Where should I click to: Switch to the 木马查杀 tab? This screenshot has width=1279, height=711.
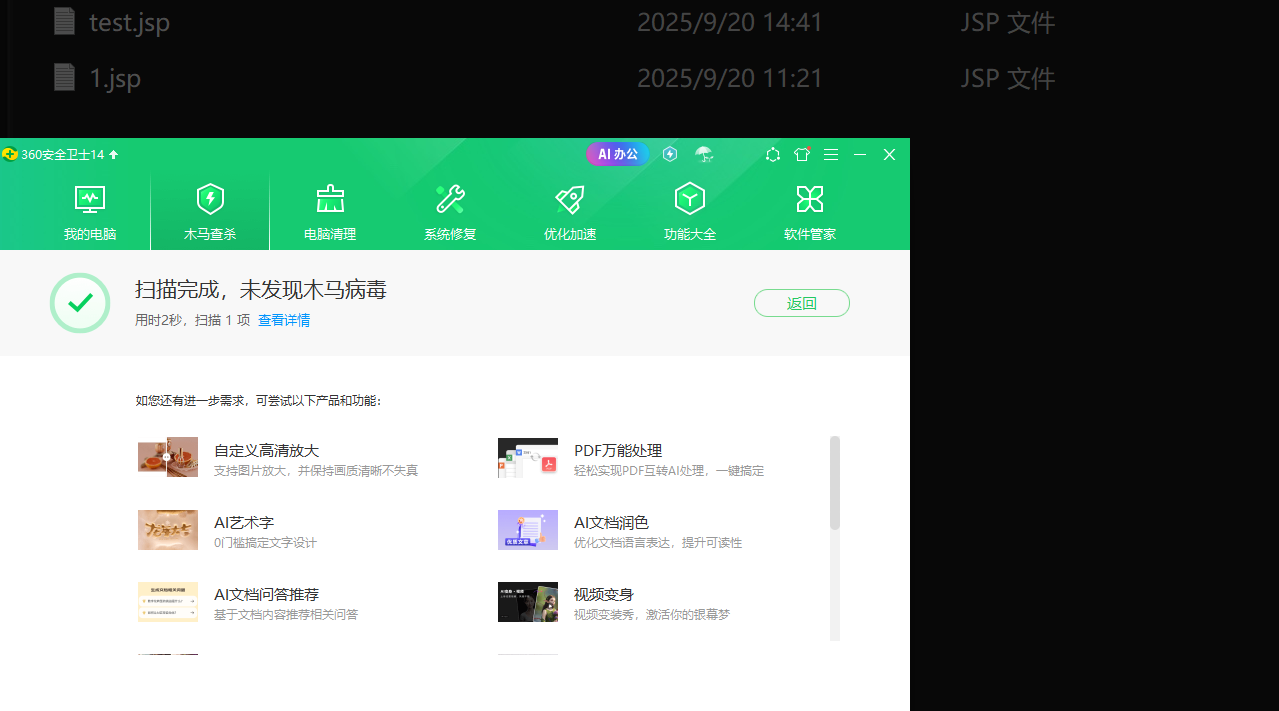point(210,213)
